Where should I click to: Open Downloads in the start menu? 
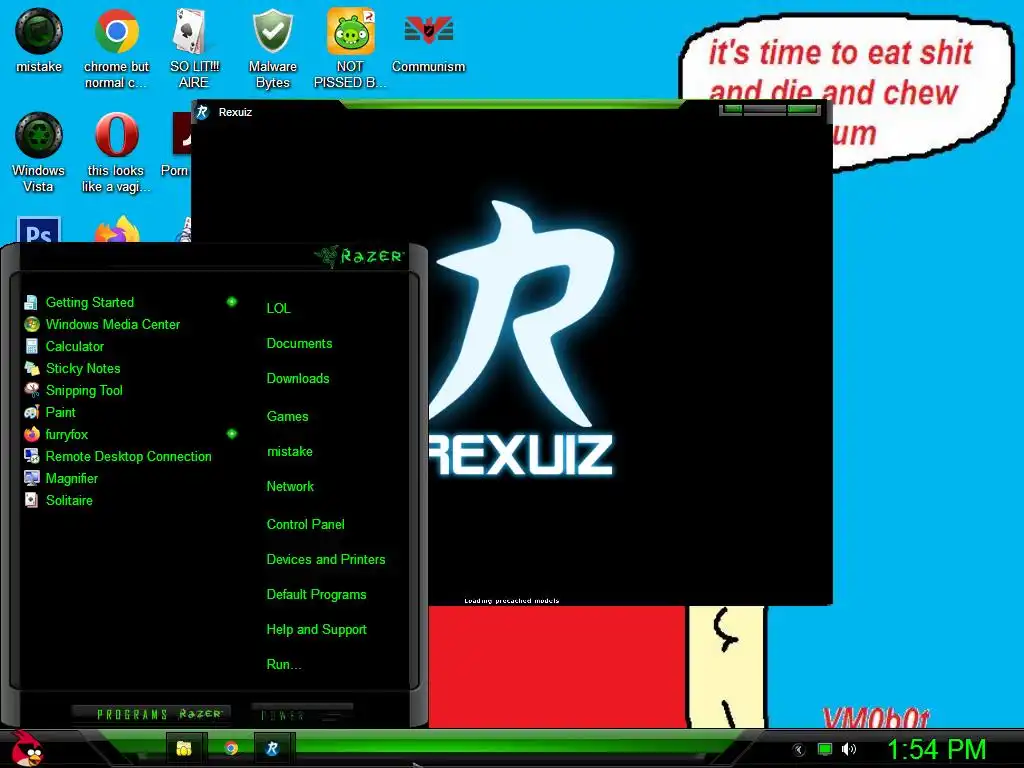(x=298, y=379)
